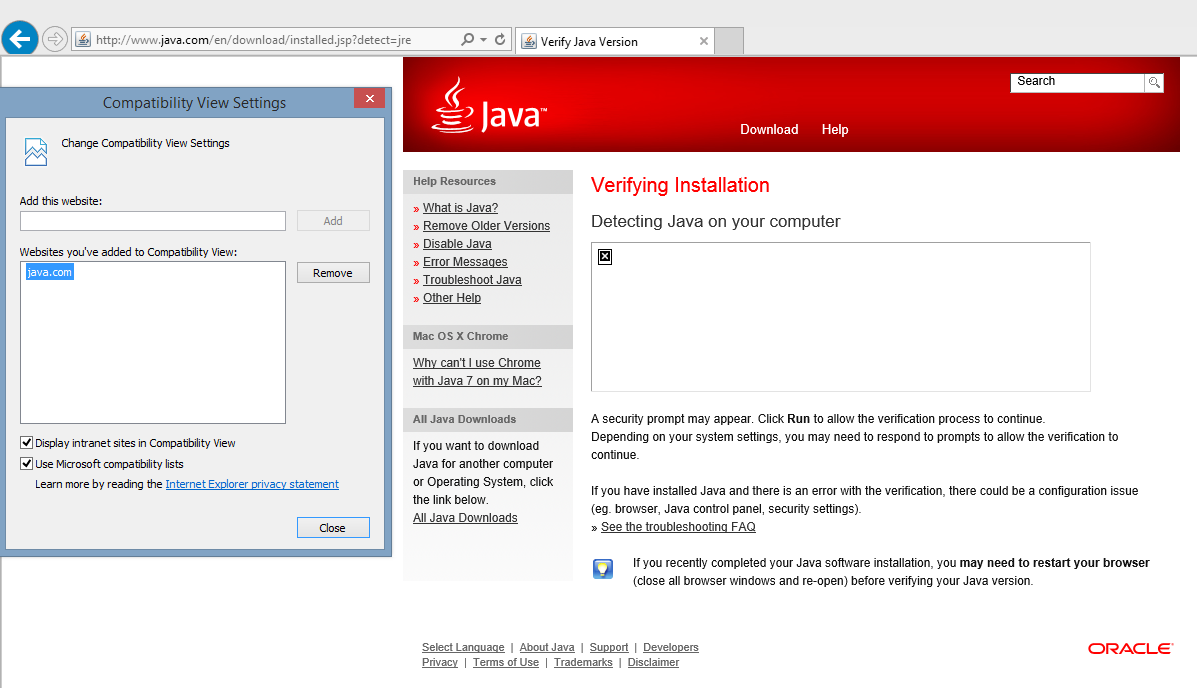Open the Help menu on Java site

pos(834,130)
